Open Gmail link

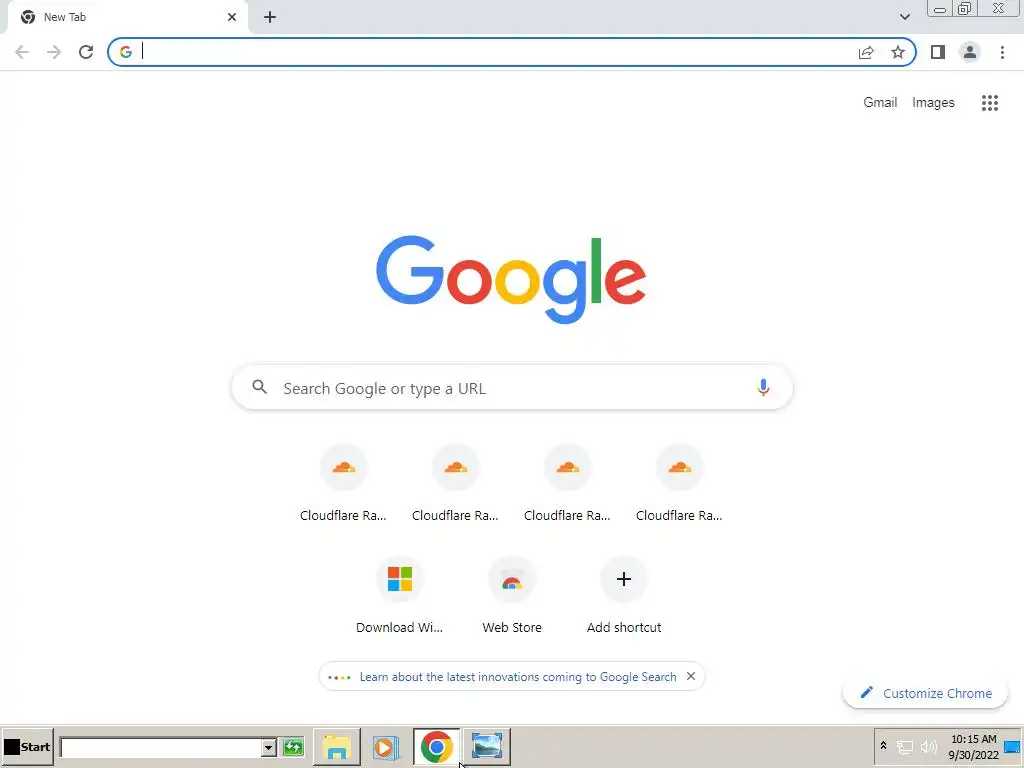click(880, 103)
